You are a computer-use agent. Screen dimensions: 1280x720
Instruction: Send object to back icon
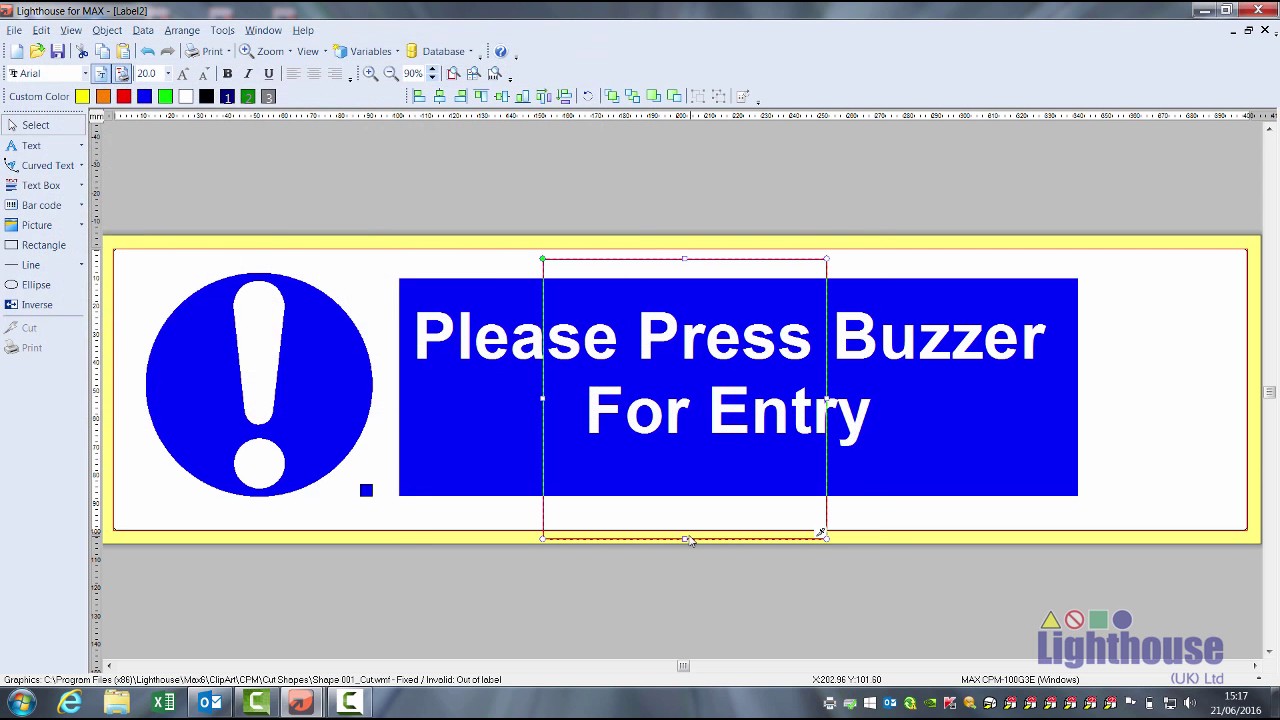point(632,96)
